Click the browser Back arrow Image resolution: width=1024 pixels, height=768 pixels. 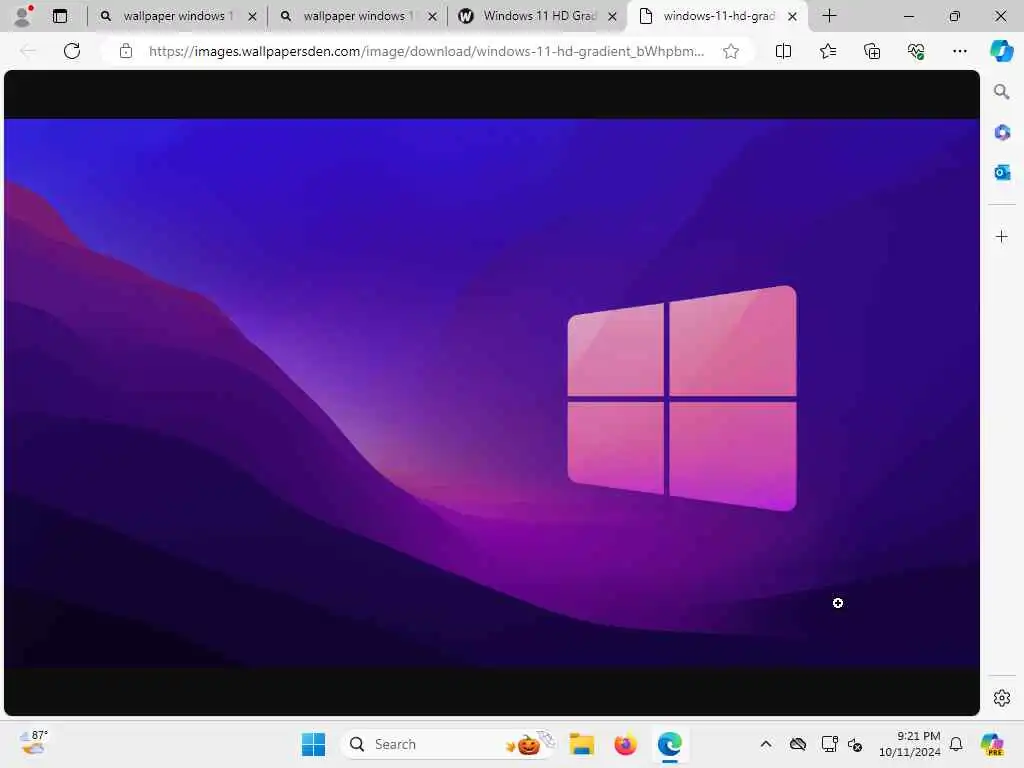[x=28, y=51]
